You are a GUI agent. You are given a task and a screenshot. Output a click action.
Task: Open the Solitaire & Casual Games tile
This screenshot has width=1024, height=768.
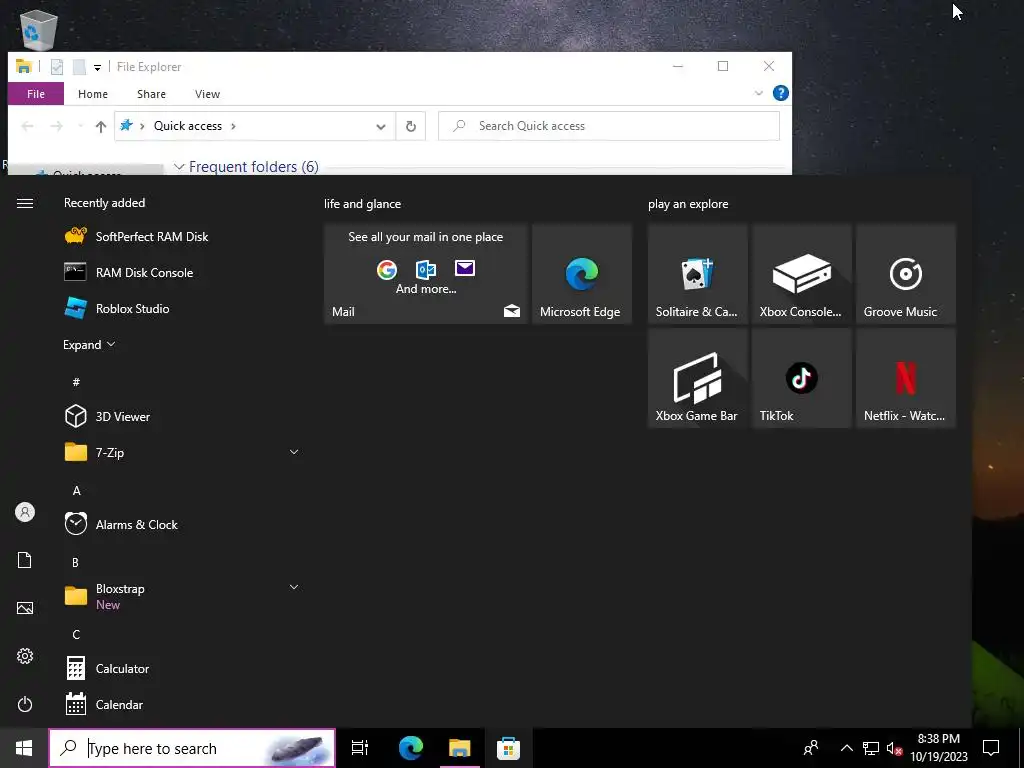tap(697, 274)
